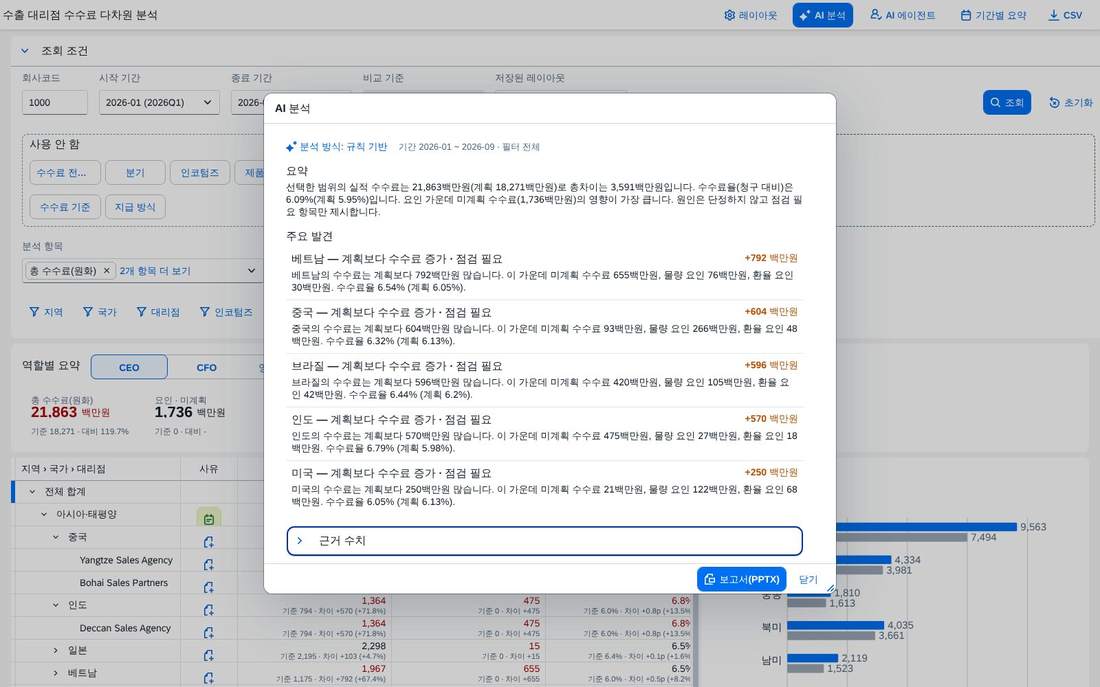1100x687 pixels.
Task: Select the 수수료 전... chip
Action: coord(65,173)
